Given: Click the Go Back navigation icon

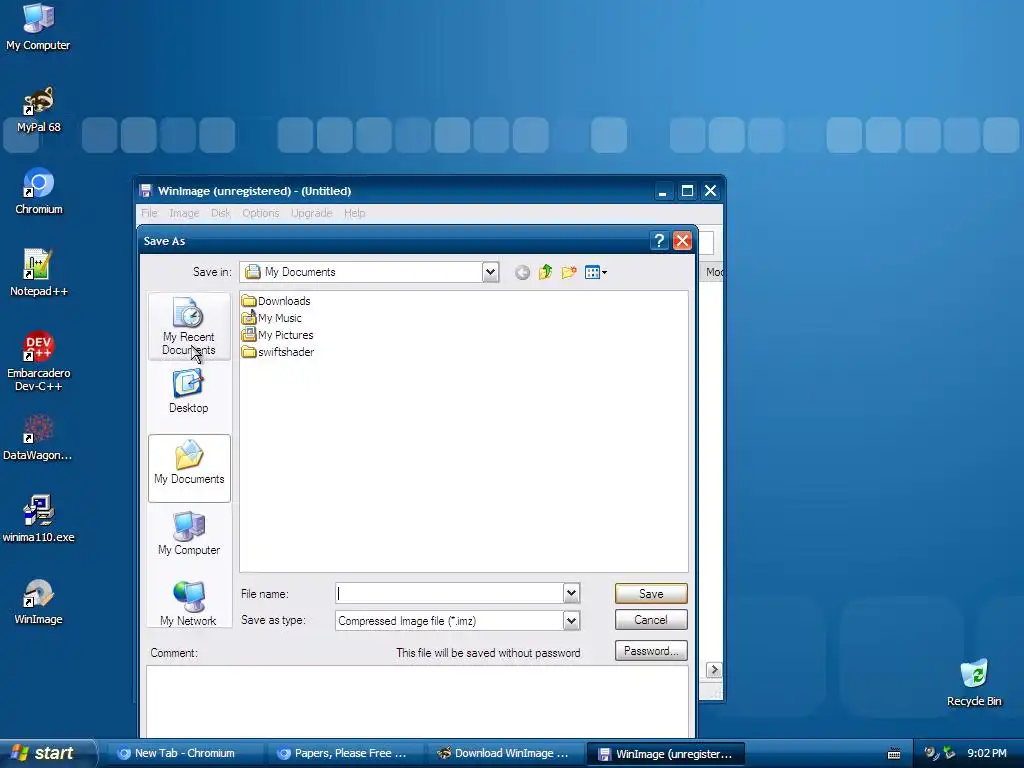Looking at the screenshot, I should click(x=522, y=272).
